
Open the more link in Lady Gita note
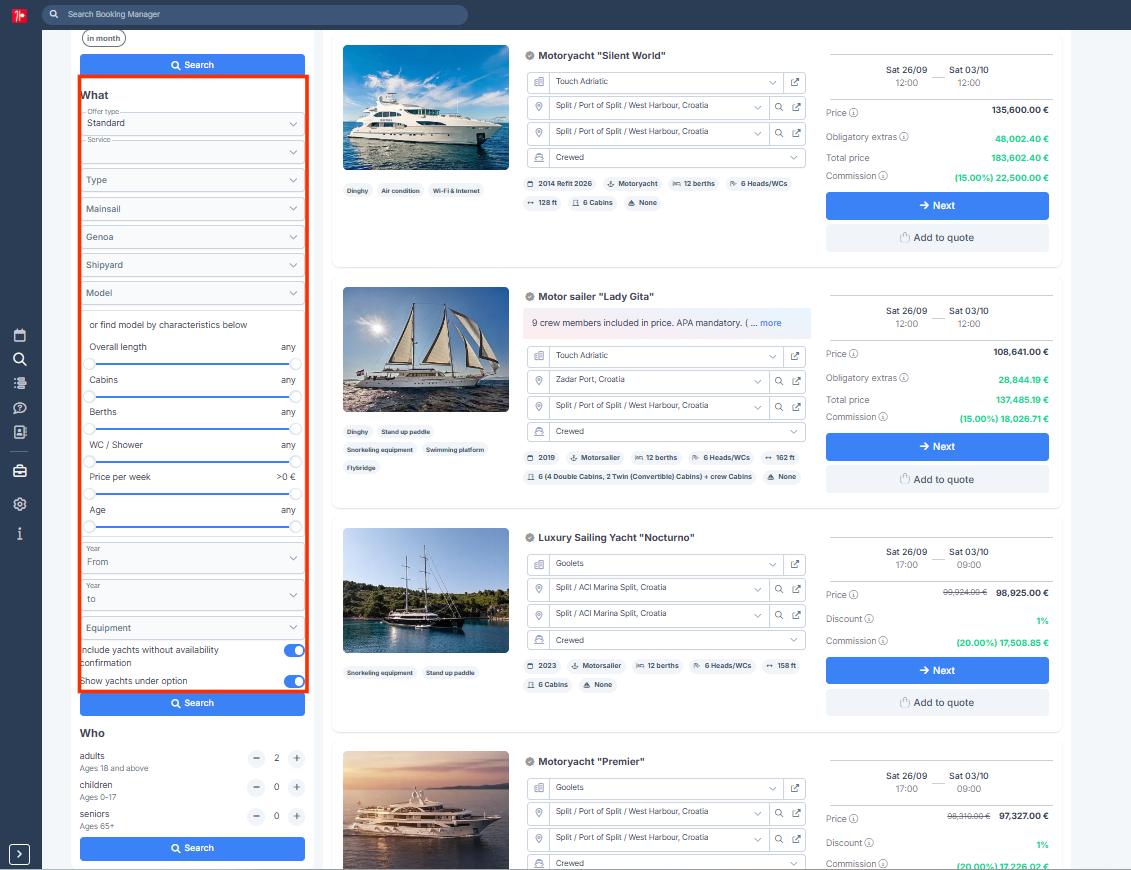(x=770, y=323)
